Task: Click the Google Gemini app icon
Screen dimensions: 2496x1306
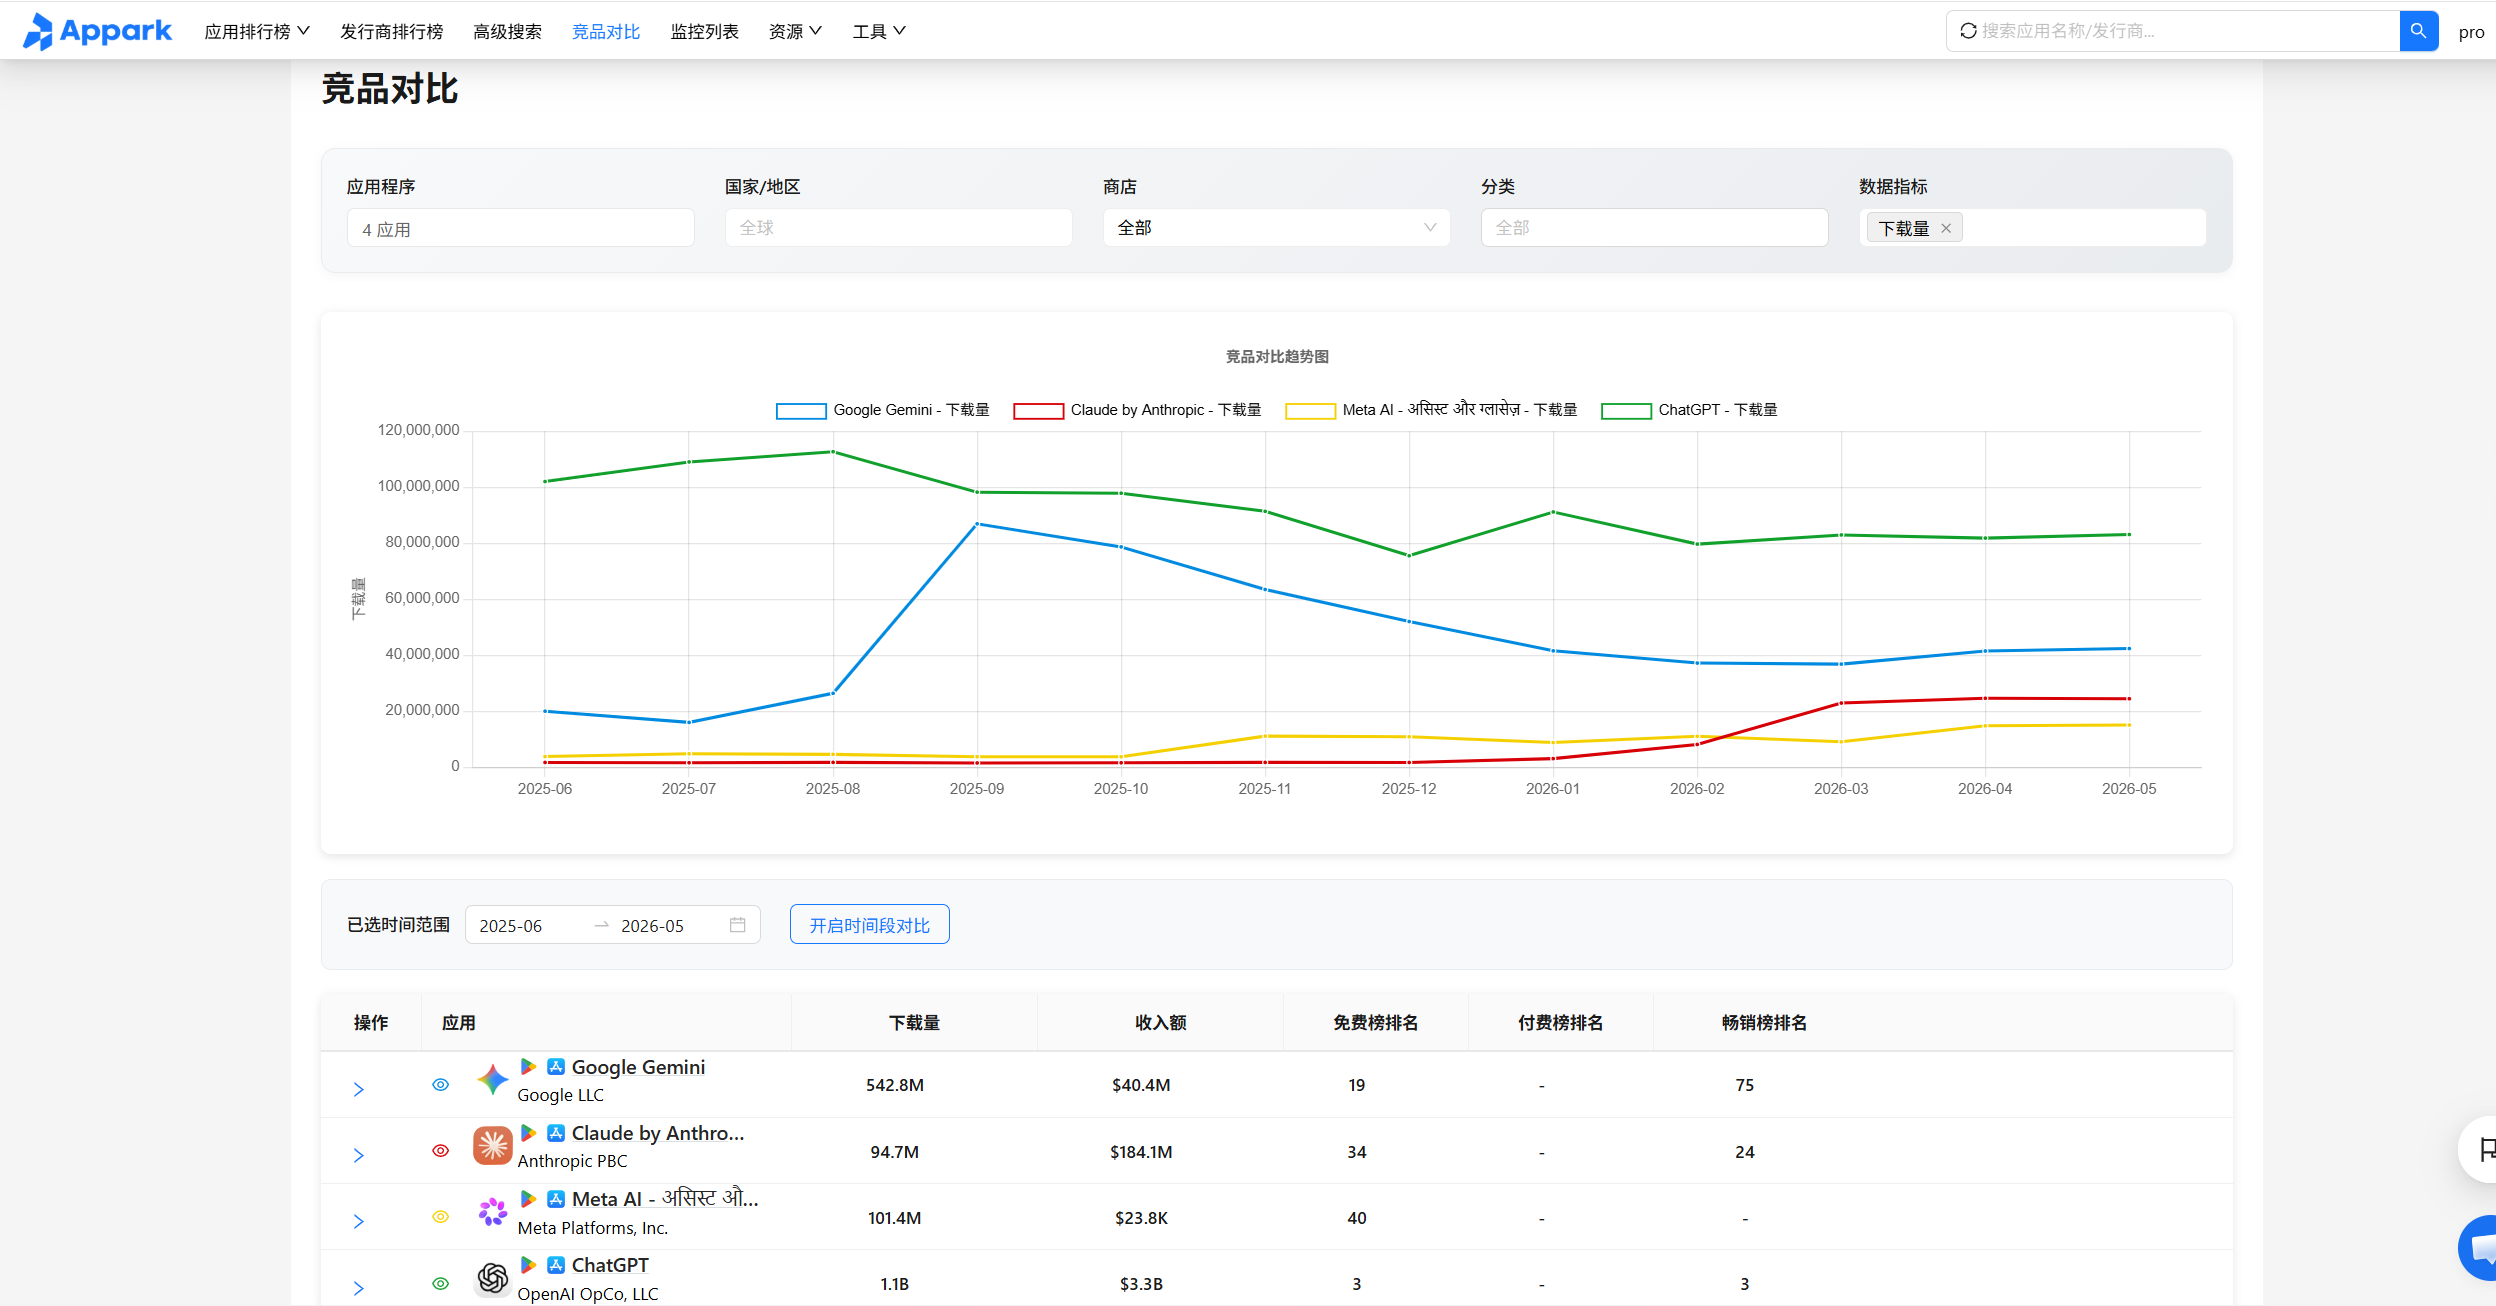Action: pos(492,1080)
